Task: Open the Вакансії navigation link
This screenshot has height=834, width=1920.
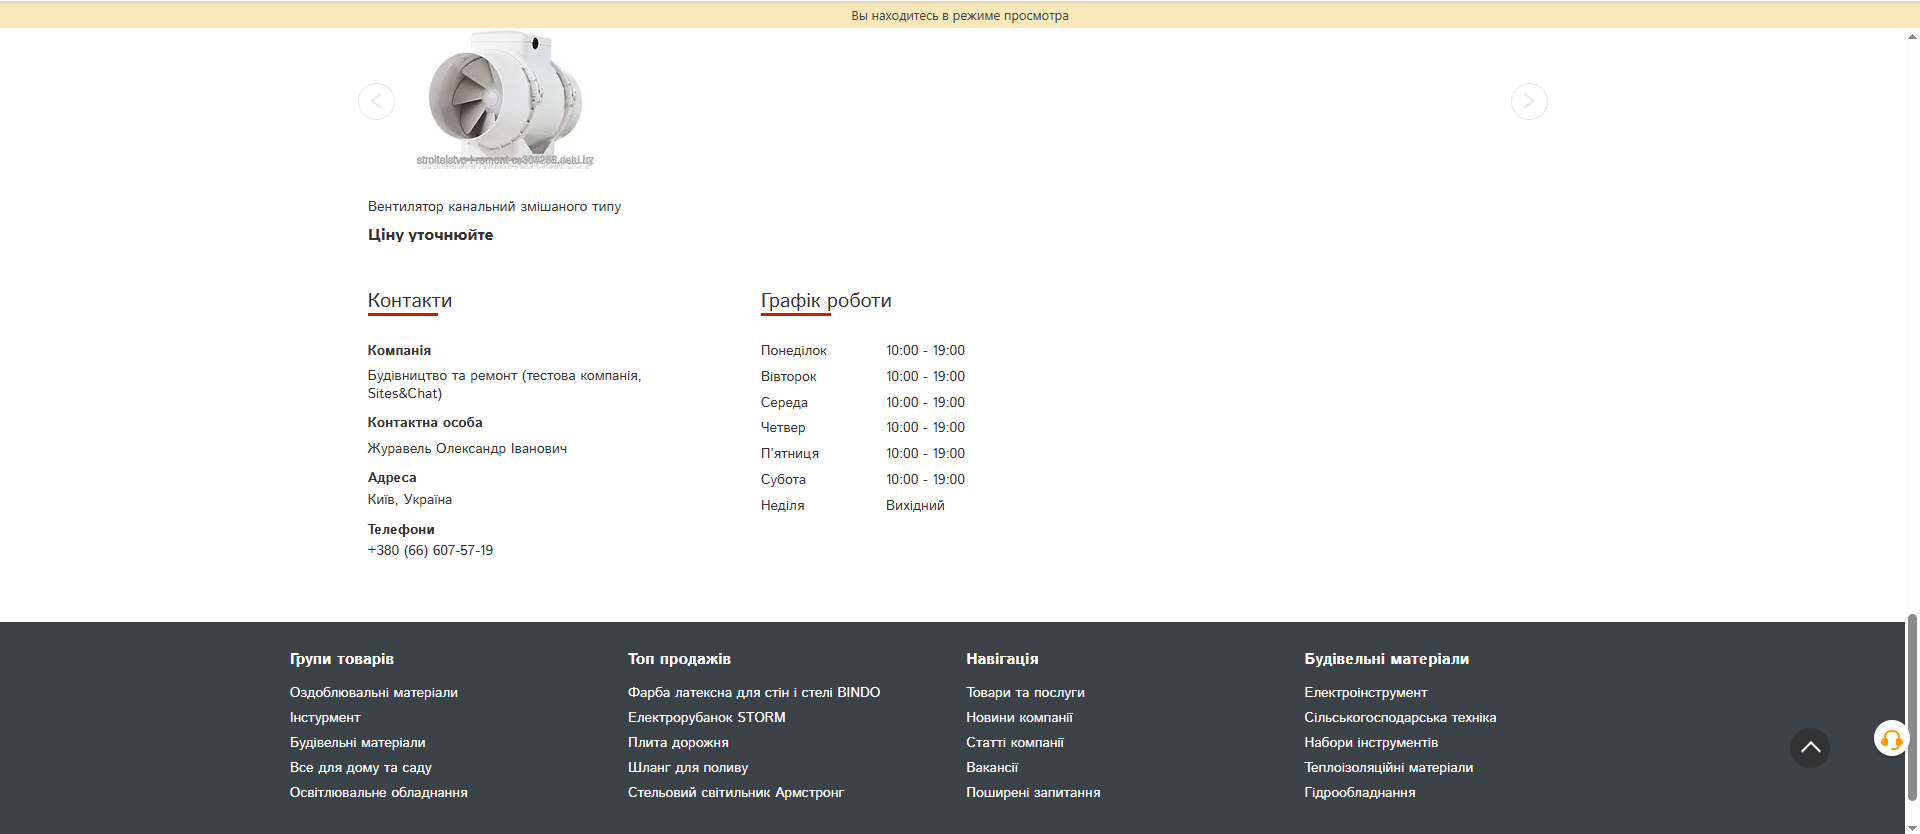Action: pos(991,768)
